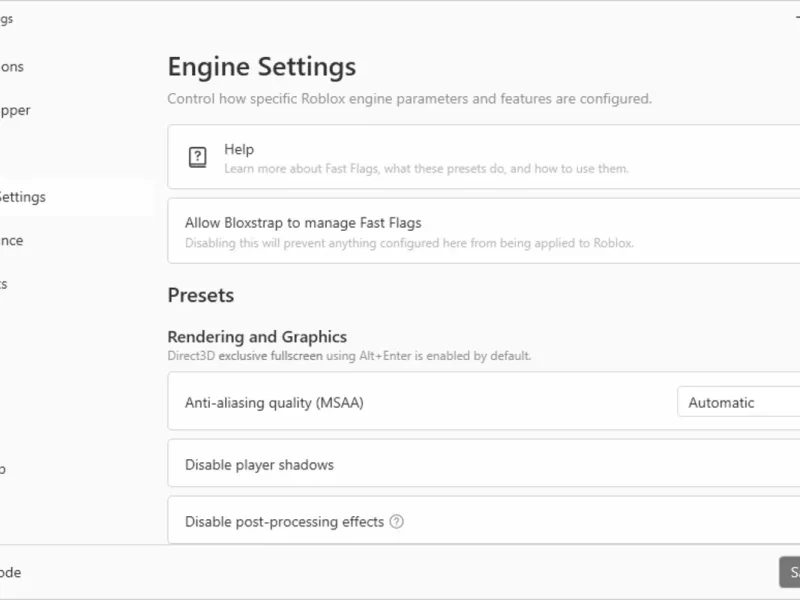800x600 pixels.
Task: Click the Save button at bottom right
Action: tap(790, 572)
